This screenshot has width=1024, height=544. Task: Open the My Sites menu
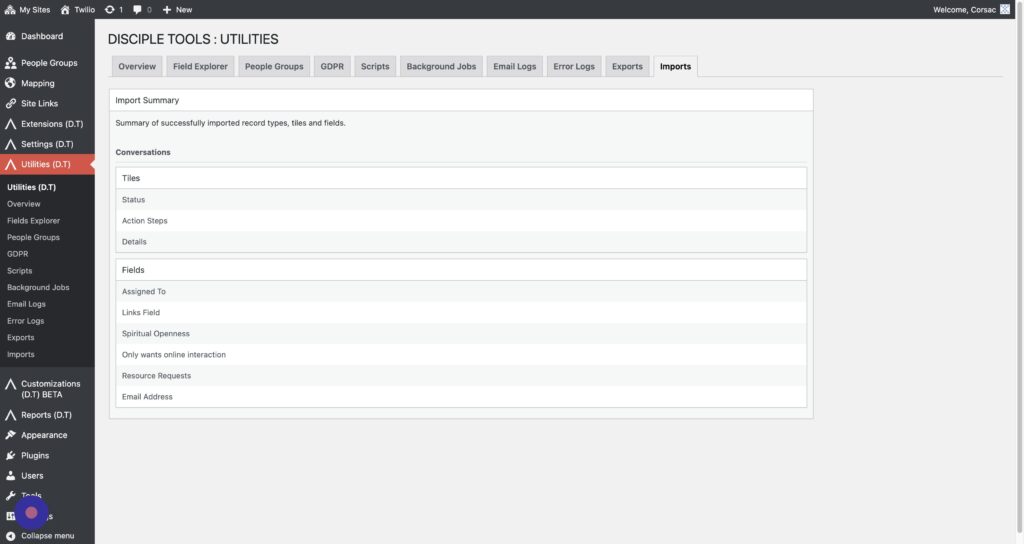[28, 9]
